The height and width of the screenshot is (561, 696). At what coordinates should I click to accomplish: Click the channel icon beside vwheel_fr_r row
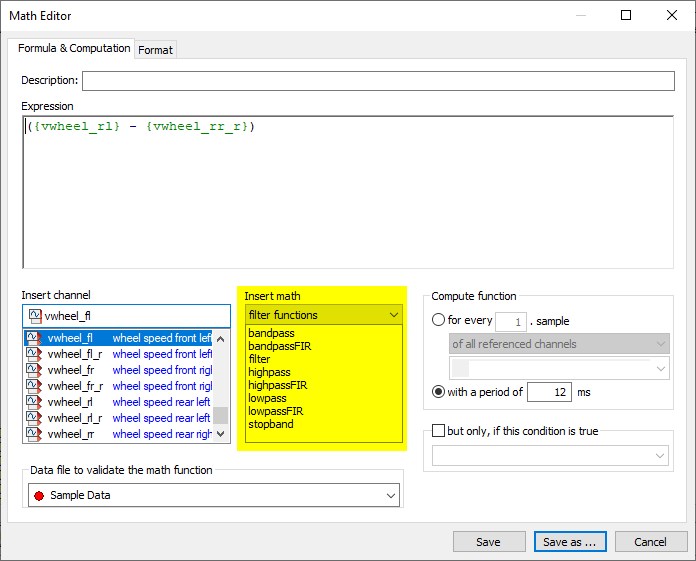34,386
